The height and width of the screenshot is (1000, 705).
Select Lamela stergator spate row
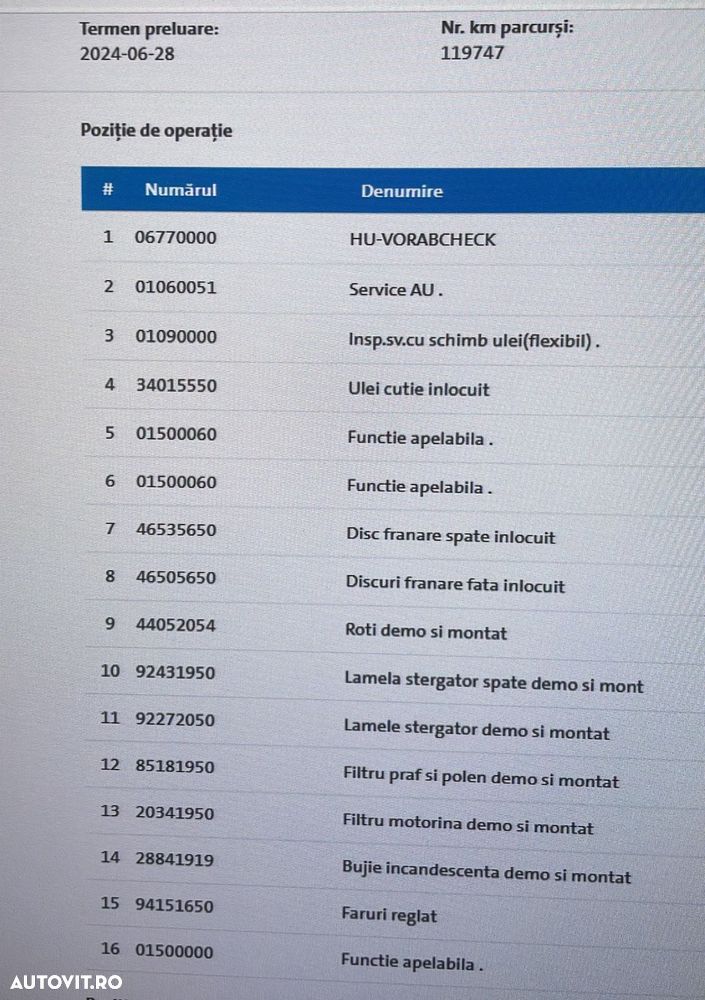[x=493, y=685]
